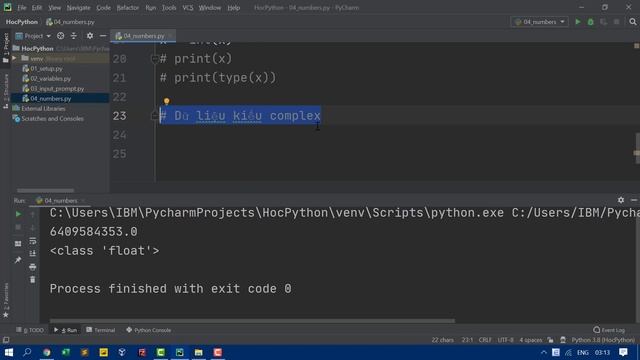Screen dimensions: 640x360
Task: Open UTF-8 encoding selector
Action: pyautogui.click(x=505, y=340)
